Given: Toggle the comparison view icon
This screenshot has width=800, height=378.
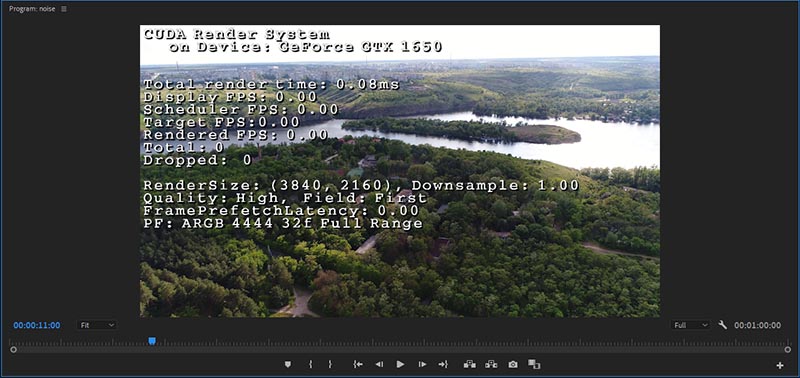Looking at the screenshot, I should tap(534, 364).
